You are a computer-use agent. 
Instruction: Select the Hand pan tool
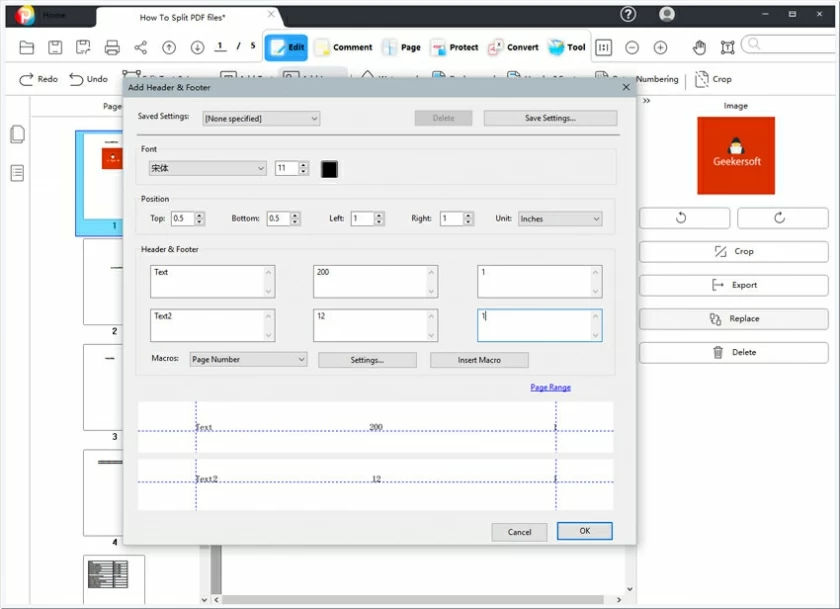pyautogui.click(x=700, y=47)
